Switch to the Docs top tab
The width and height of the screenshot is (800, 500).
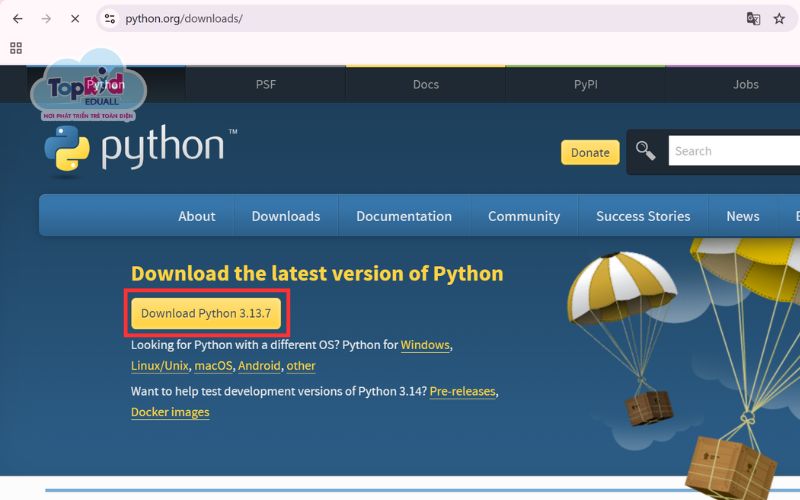tap(426, 85)
